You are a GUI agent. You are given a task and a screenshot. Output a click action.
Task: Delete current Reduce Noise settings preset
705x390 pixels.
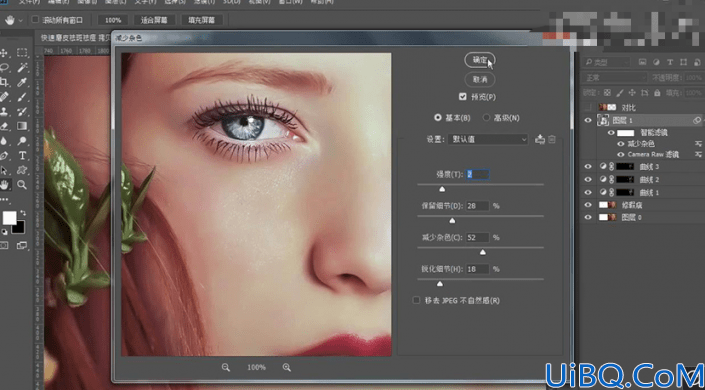pos(552,139)
